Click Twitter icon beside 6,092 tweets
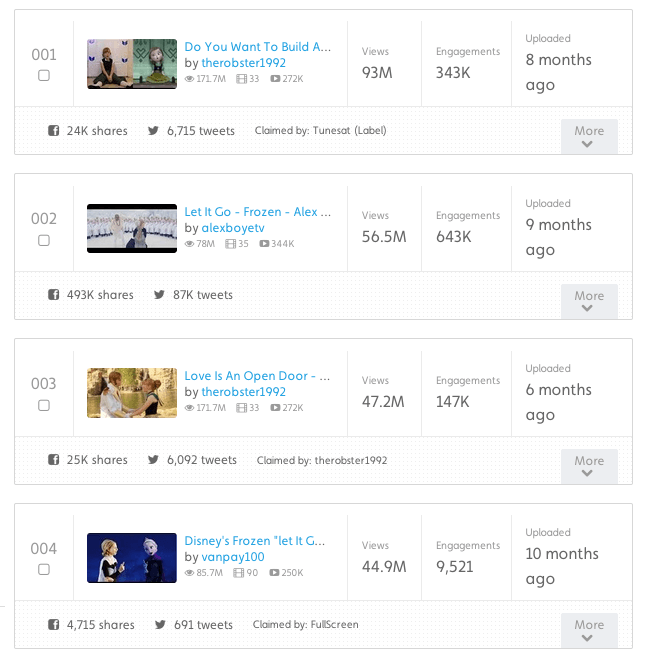 pyautogui.click(x=154, y=460)
